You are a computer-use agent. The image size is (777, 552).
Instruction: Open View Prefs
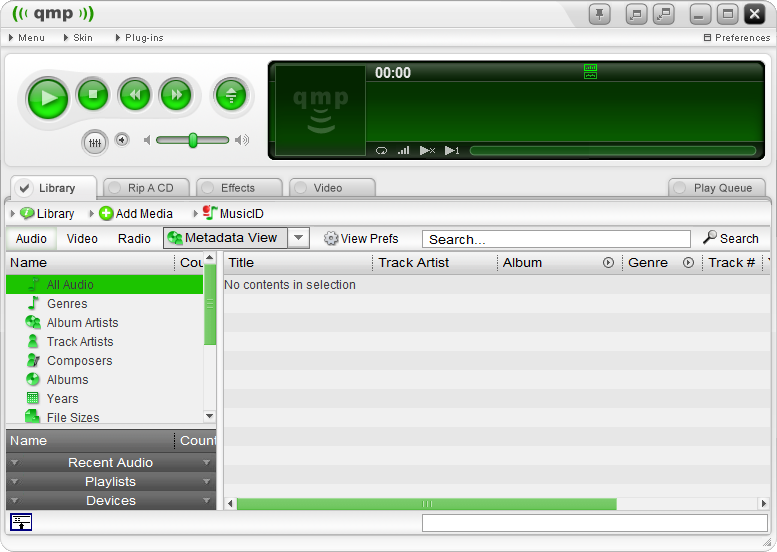(x=361, y=238)
